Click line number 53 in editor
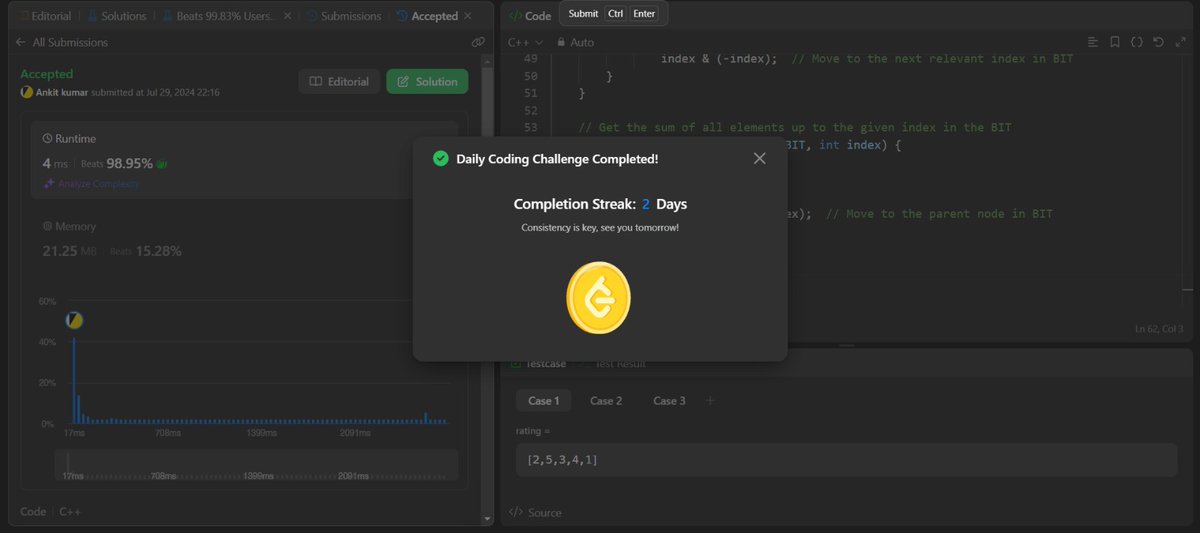This screenshot has width=1200, height=533. tap(530, 127)
